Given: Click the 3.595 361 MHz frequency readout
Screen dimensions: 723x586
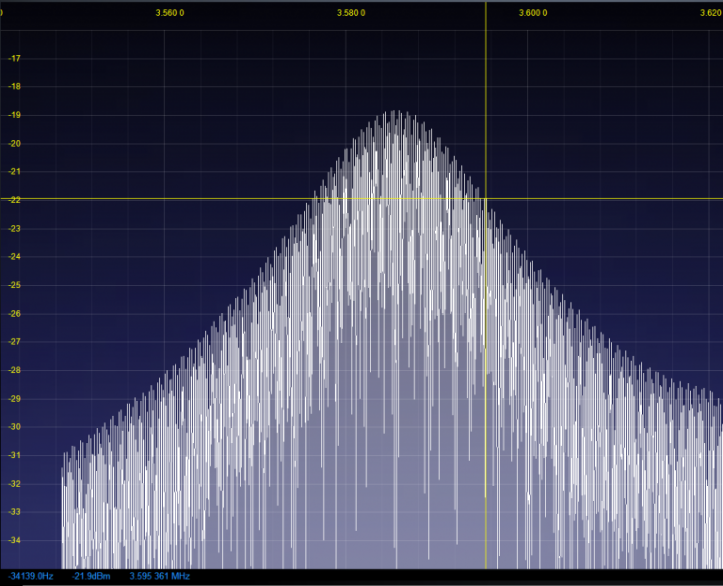Looking at the screenshot, I should click(159, 577).
